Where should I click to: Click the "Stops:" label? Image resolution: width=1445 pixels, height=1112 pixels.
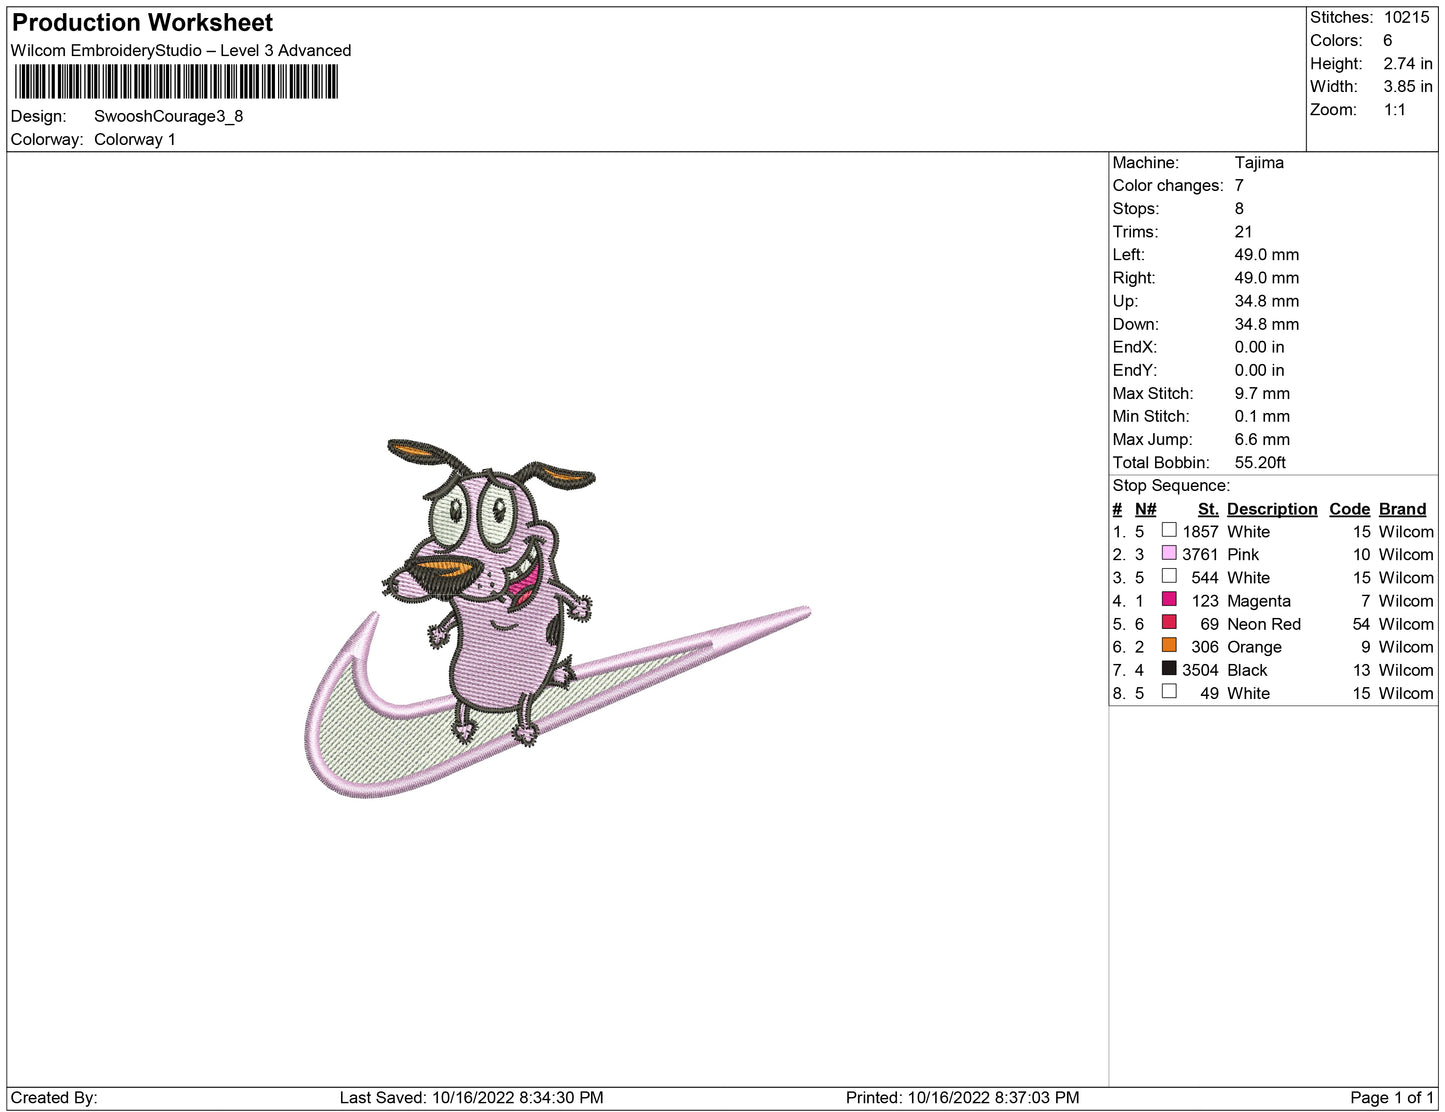click(x=1136, y=208)
